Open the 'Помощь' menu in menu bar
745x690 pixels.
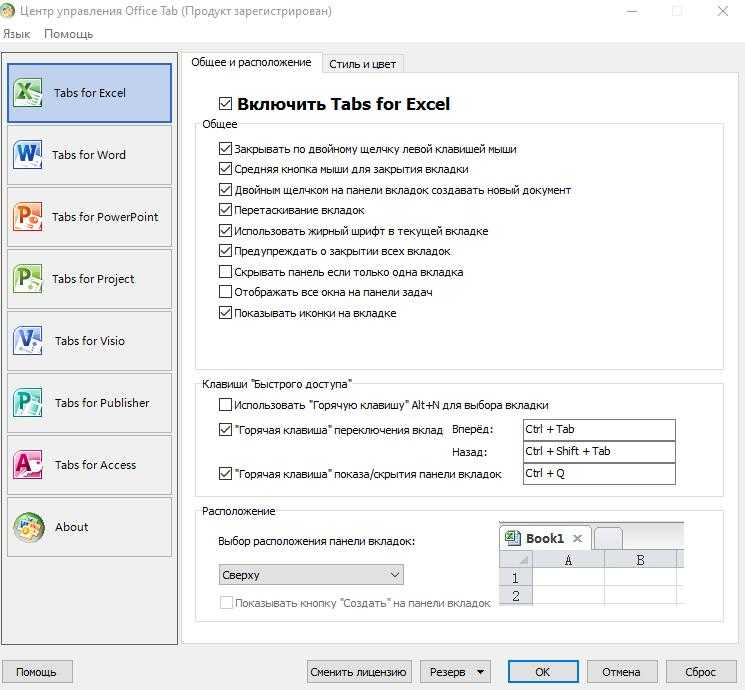tap(68, 34)
